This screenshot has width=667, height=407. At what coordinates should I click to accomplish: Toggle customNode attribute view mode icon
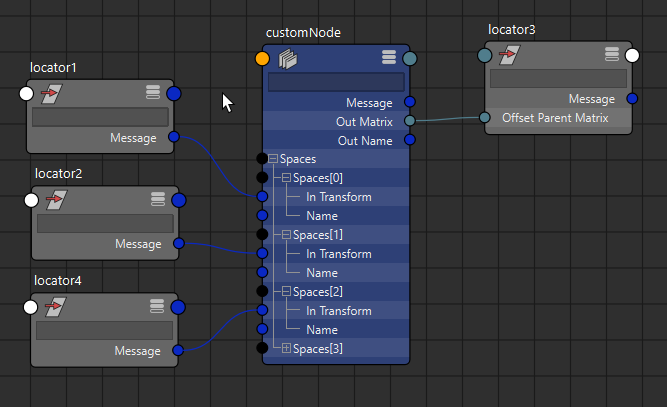pos(389,59)
